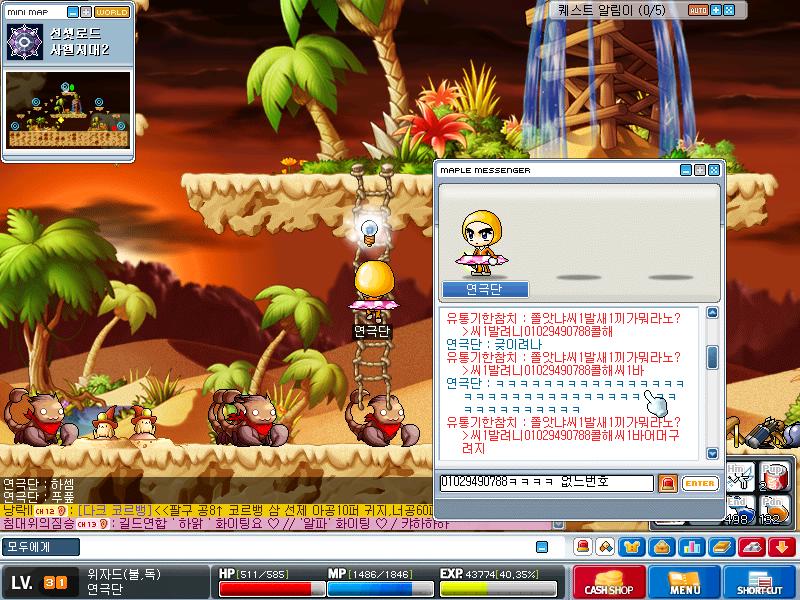Click the ENTER button in Maple Messenger
800x600 pixels.
[699, 483]
